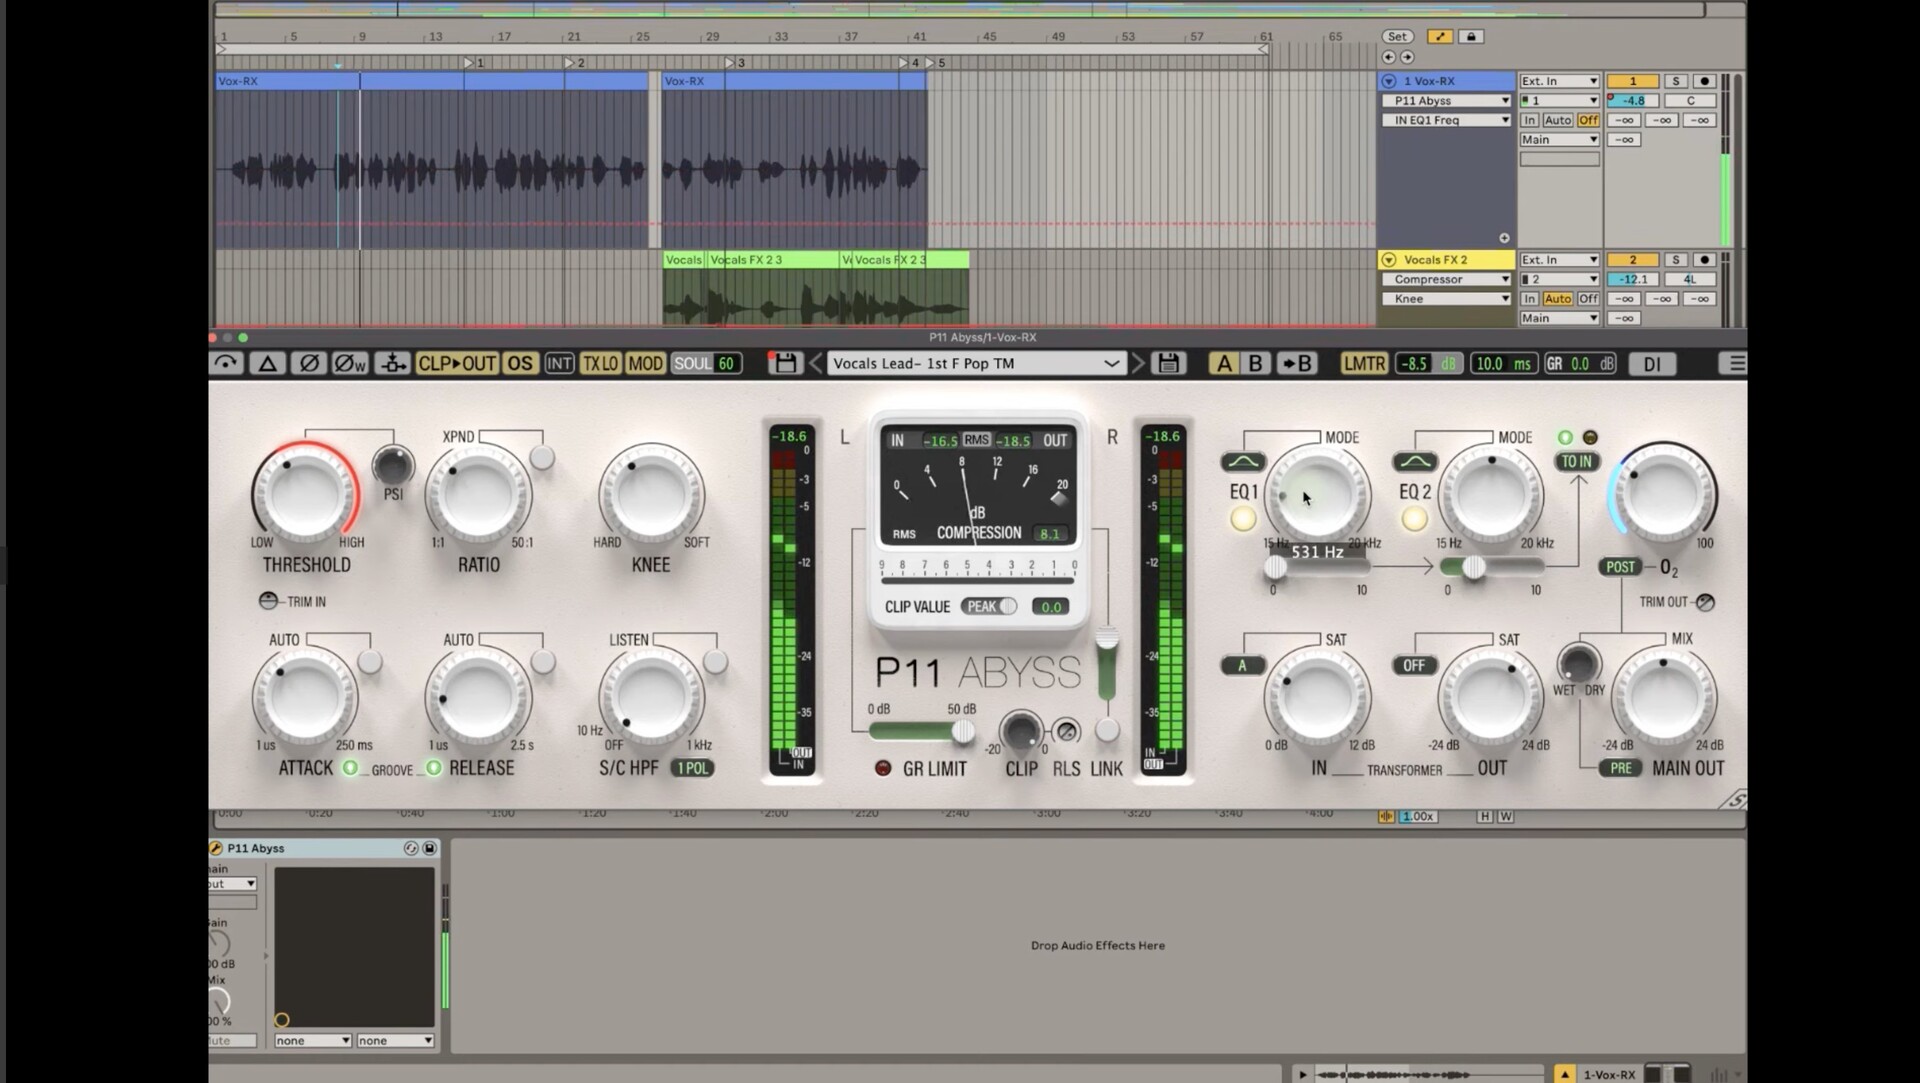Click the ØW wet phase icon
Image resolution: width=1920 pixels, height=1083 pixels.
pos(350,363)
